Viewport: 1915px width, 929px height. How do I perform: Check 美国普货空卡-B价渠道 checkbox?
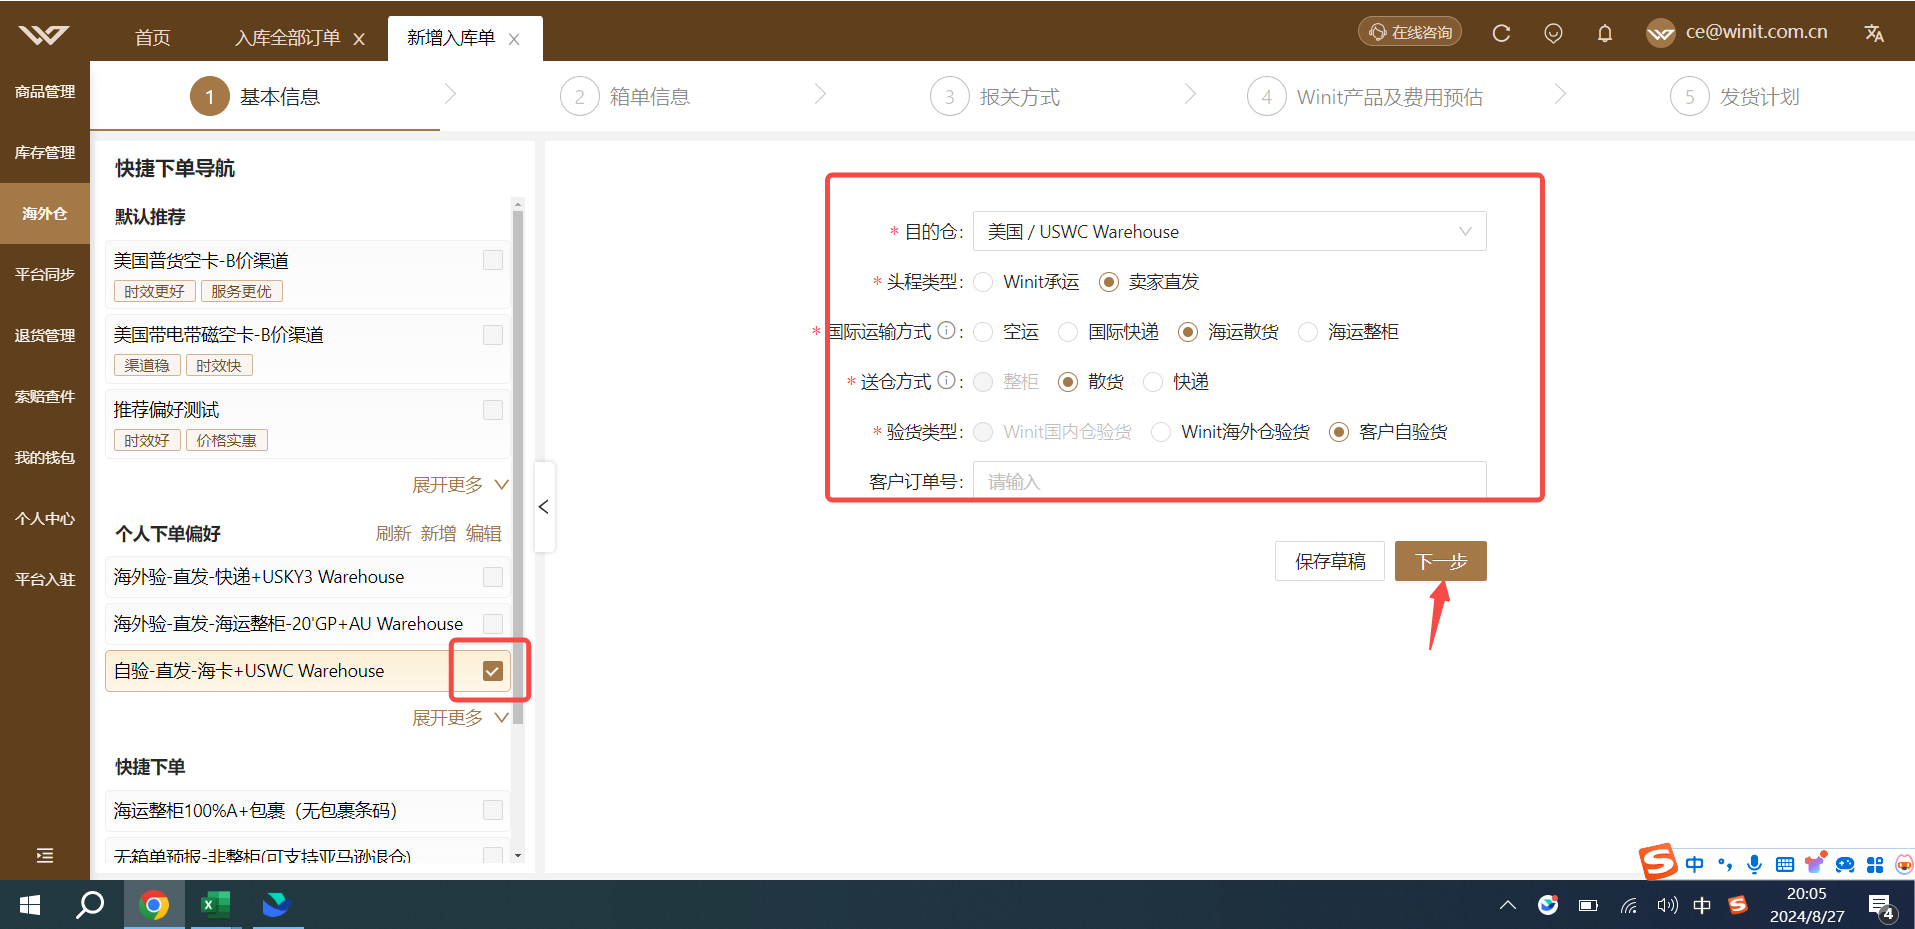493,260
